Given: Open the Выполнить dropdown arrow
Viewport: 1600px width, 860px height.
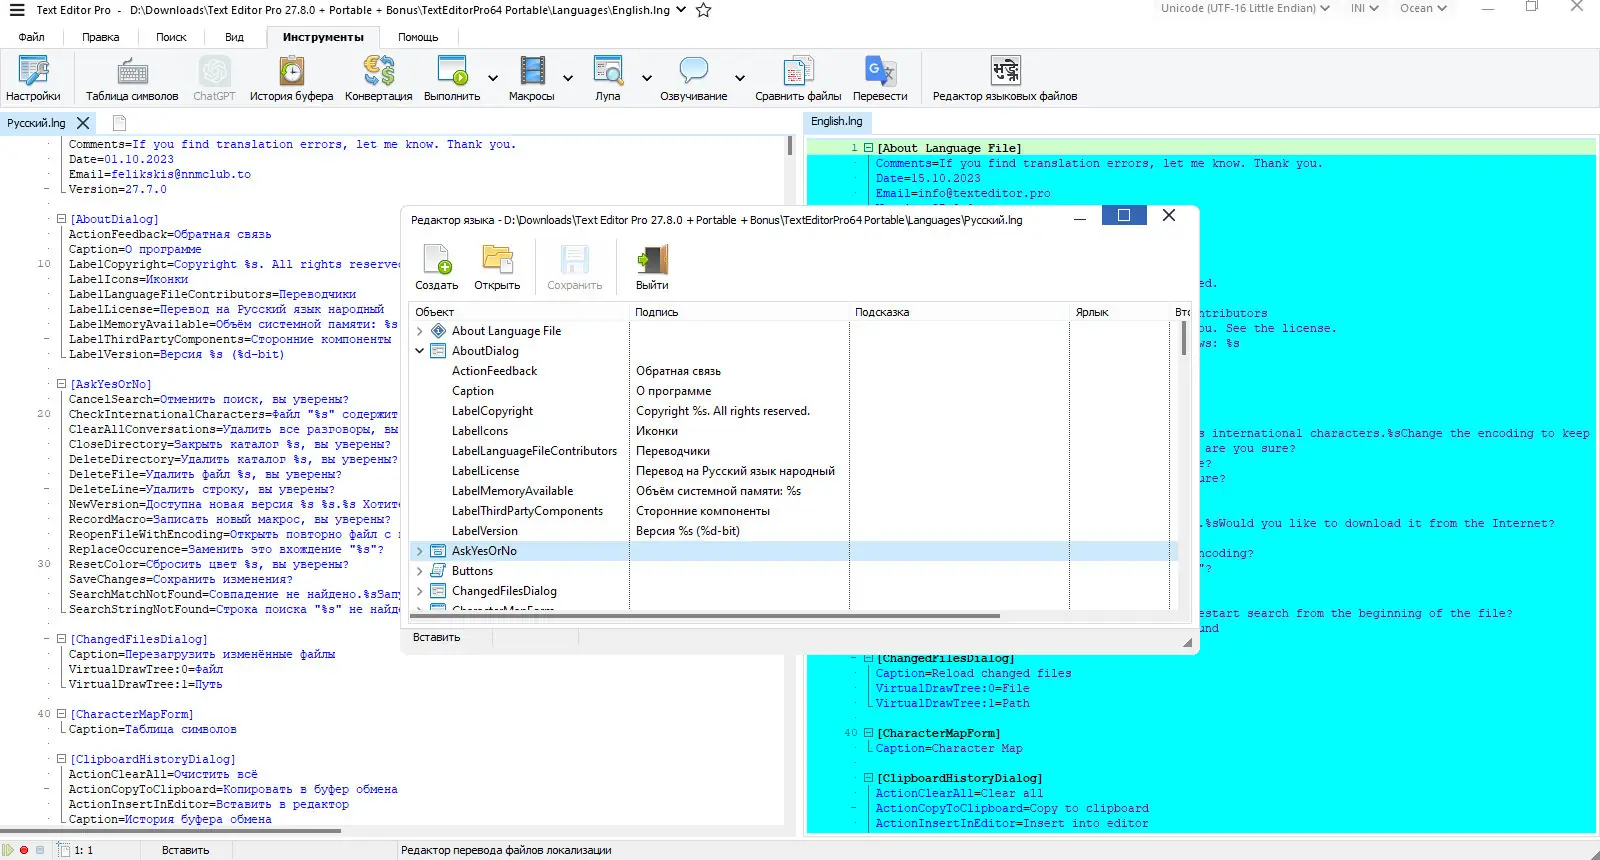Looking at the screenshot, I should coord(493,78).
